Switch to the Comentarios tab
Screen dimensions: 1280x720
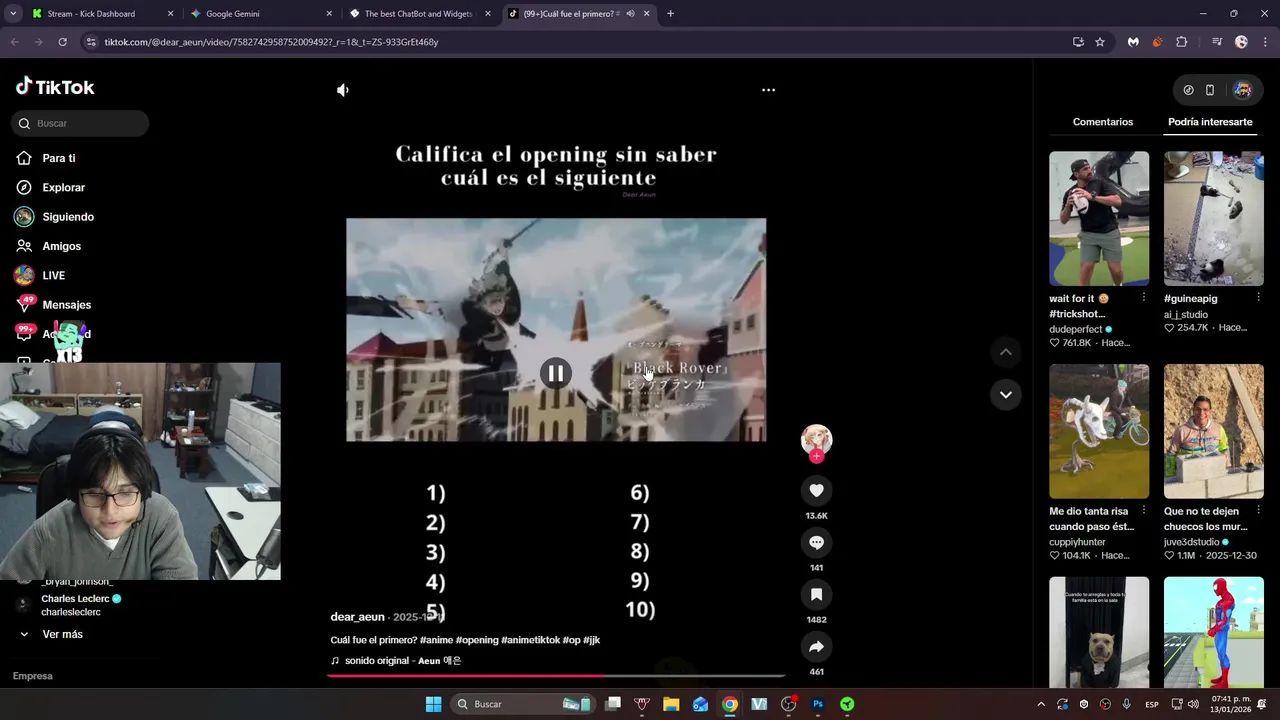[1103, 122]
